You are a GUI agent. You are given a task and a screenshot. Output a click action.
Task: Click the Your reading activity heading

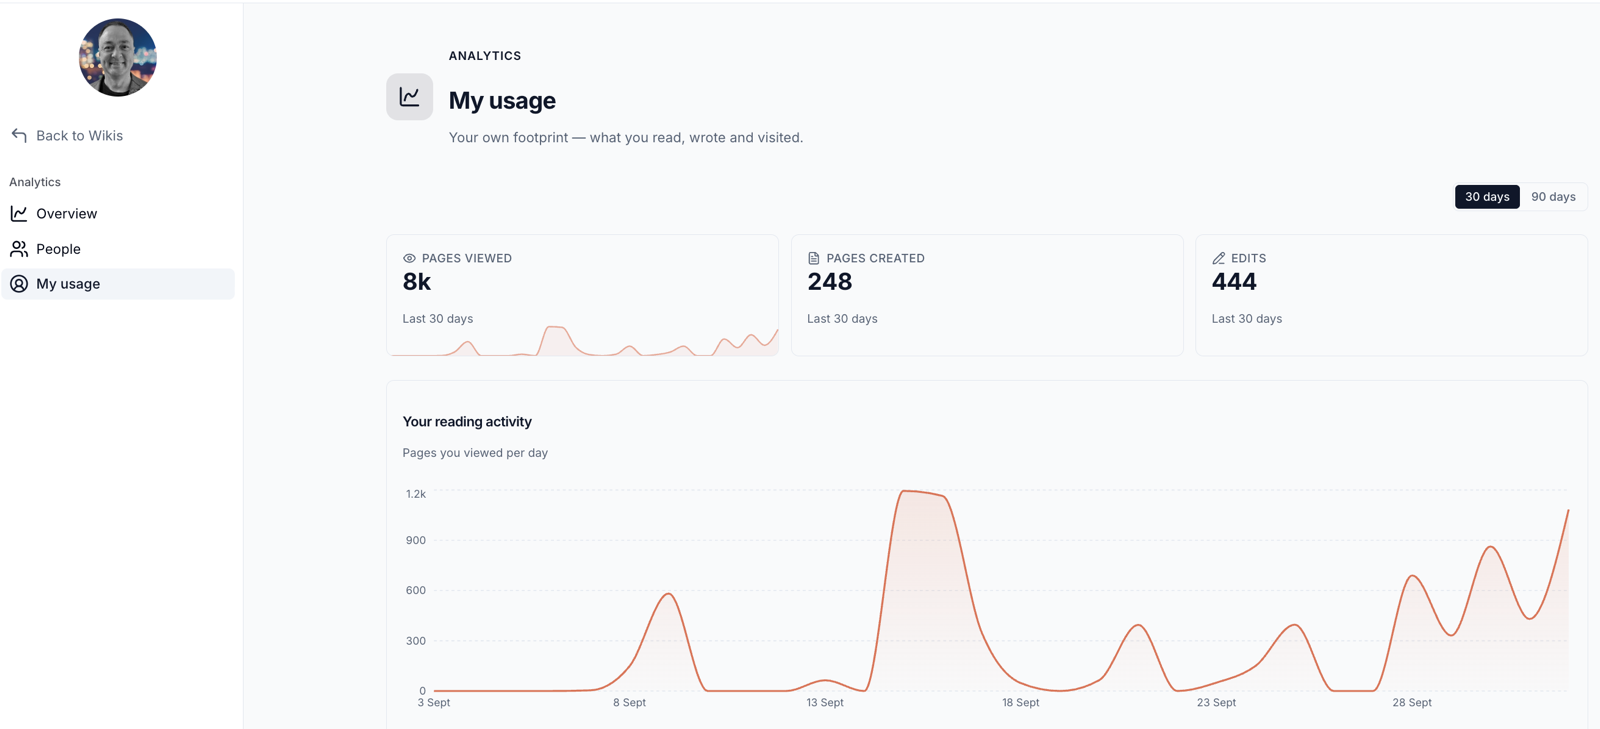pyautogui.click(x=467, y=422)
